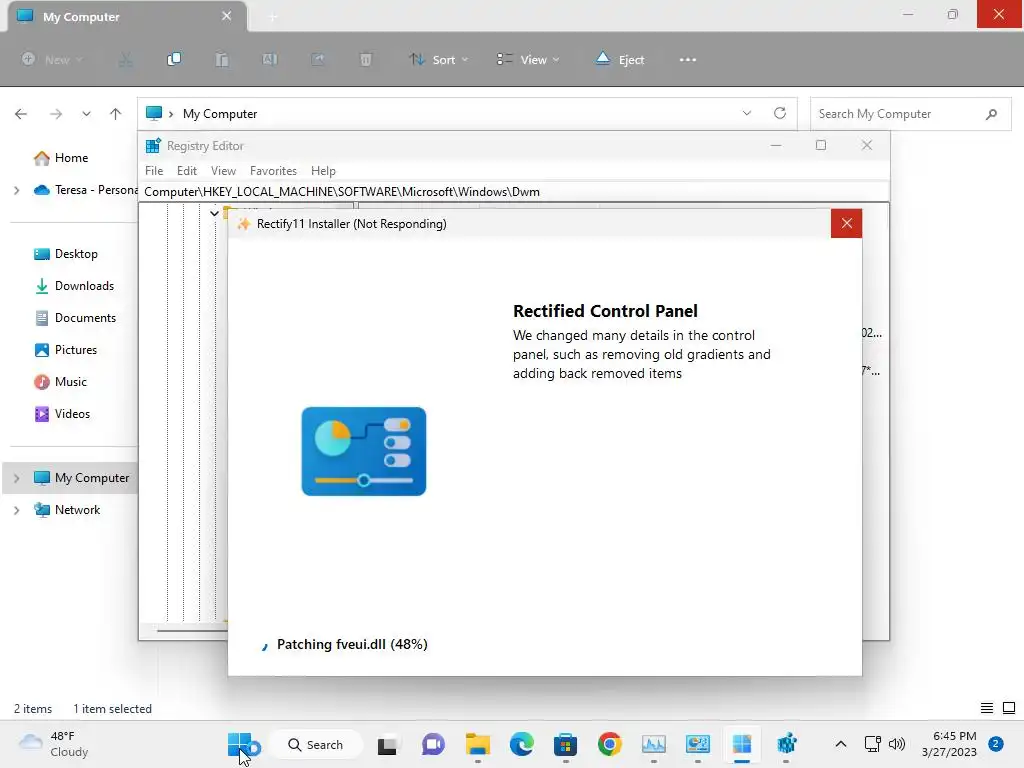This screenshot has height=768, width=1024.
Task: Click the Delete trash icon in toolbar
Action: [366, 59]
